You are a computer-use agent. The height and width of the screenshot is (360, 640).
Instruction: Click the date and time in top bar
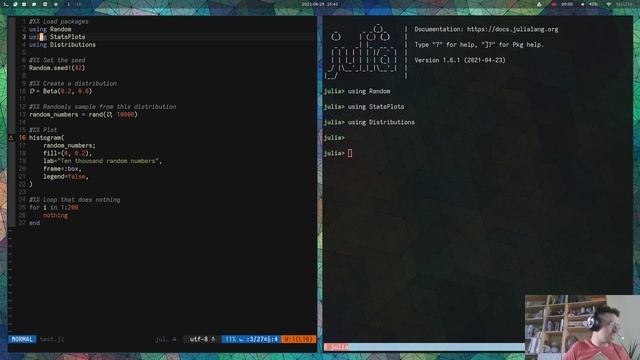click(x=320, y=4)
